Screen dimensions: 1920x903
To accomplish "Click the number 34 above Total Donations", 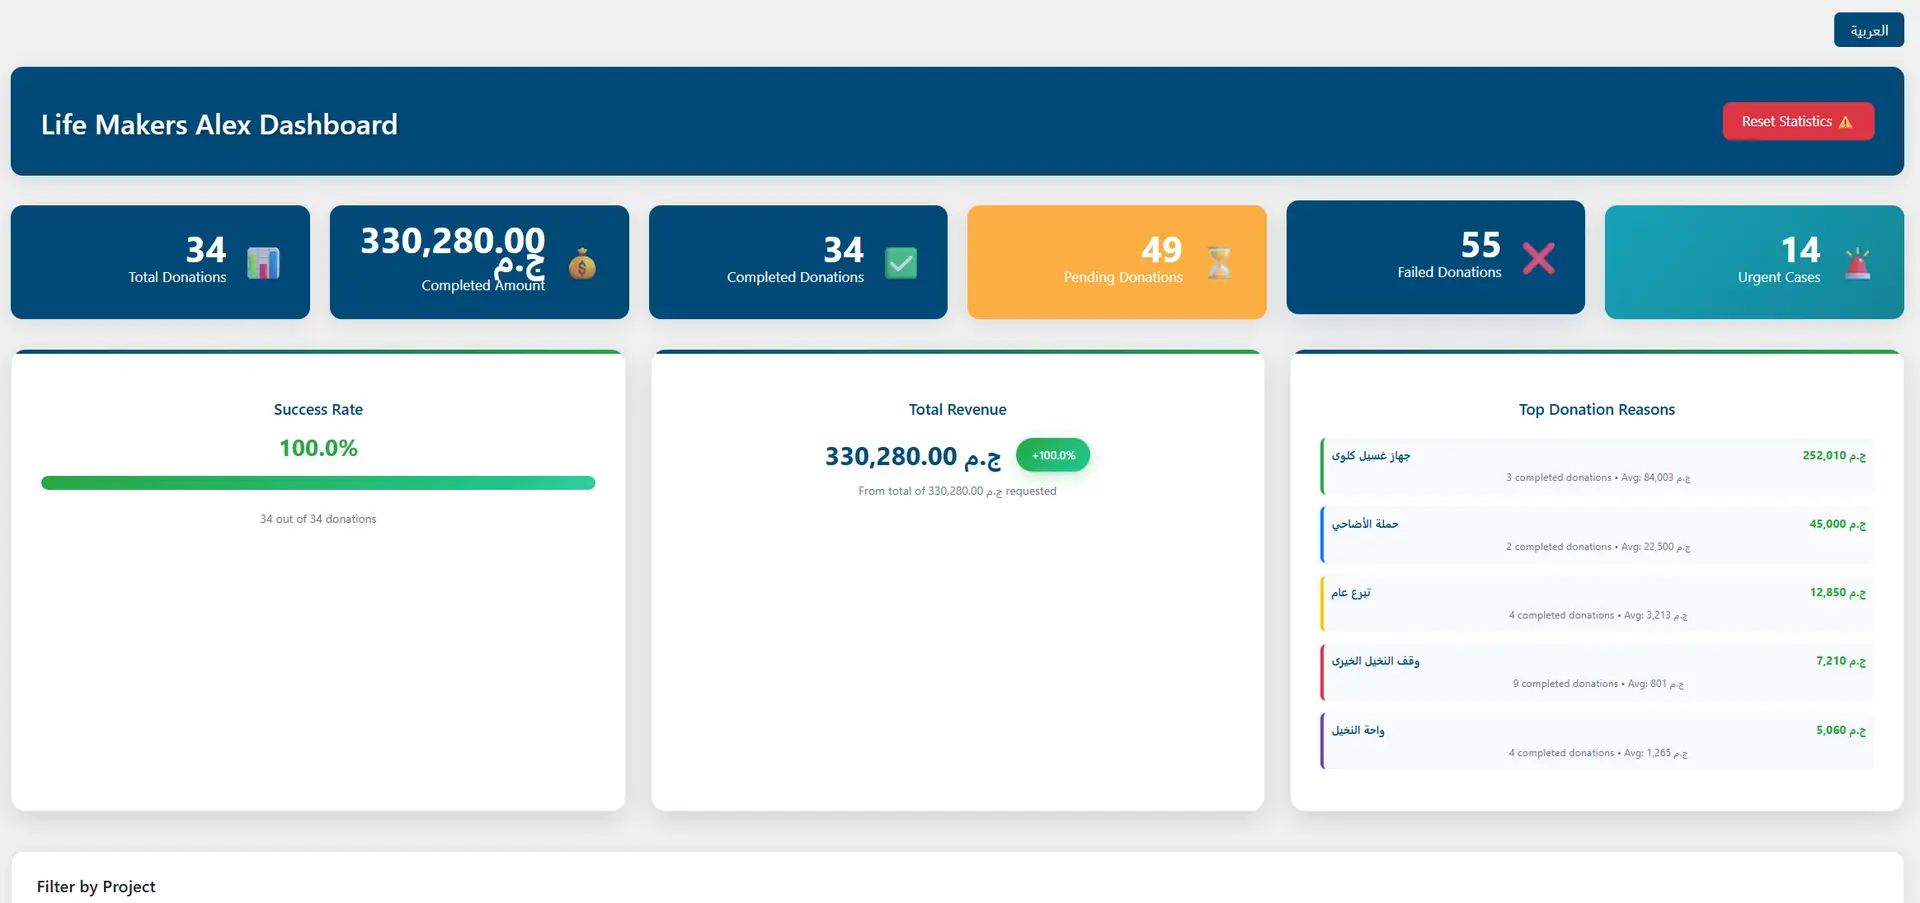I will [206, 249].
